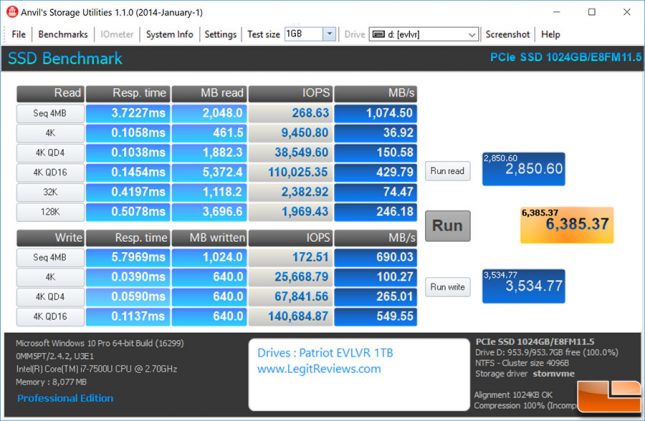
Task: Maximize the Anvil's Storage Utilities window
Action: 592,12
